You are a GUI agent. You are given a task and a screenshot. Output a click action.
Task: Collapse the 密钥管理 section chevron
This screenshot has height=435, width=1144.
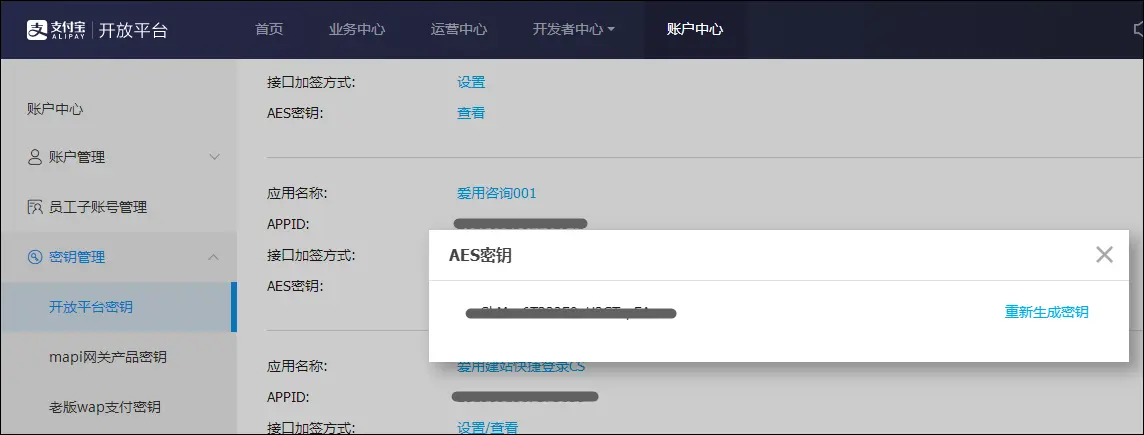[214, 257]
